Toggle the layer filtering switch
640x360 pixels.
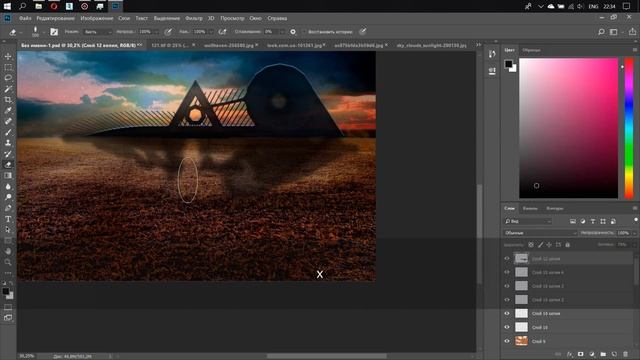pyautogui.click(x=636, y=220)
